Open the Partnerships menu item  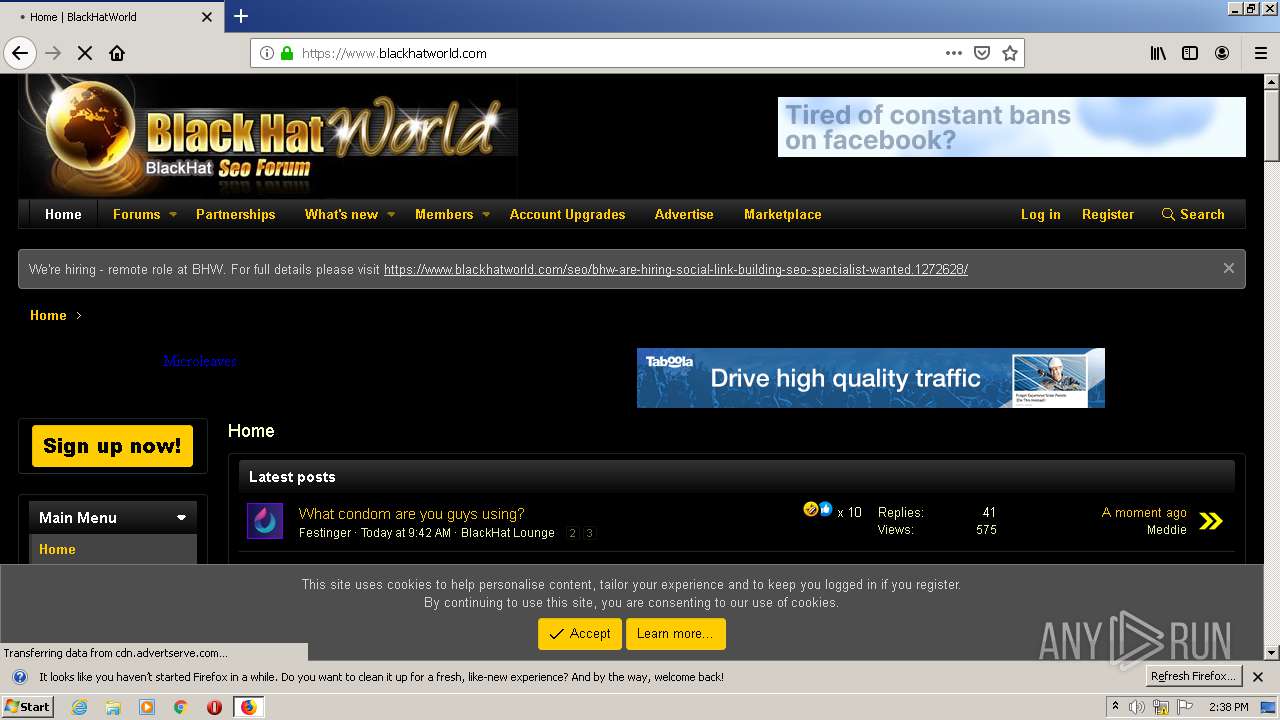pyautogui.click(x=235, y=214)
